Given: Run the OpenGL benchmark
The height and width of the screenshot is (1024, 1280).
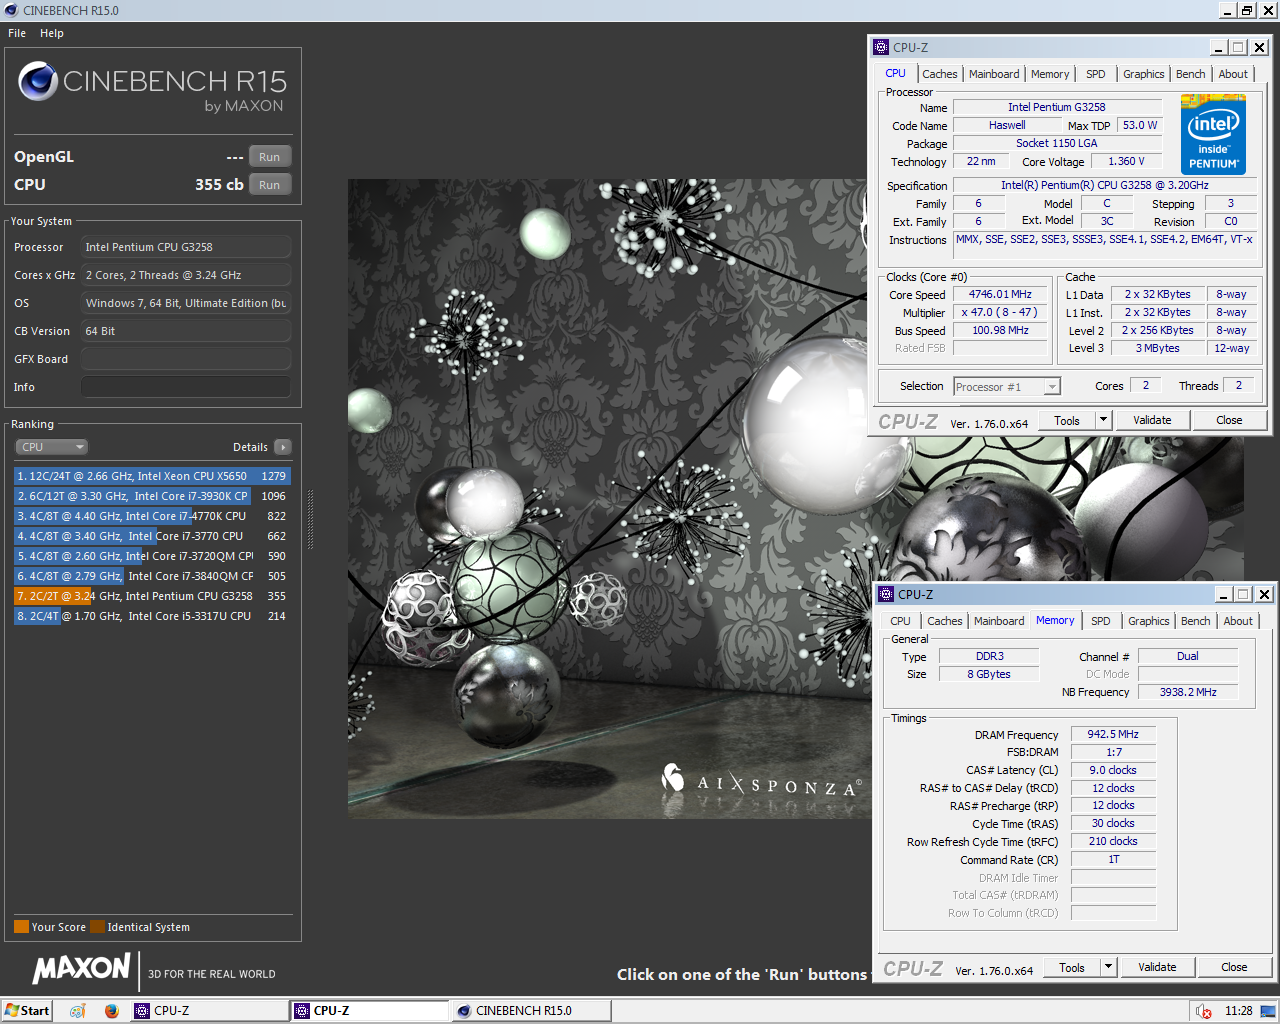Looking at the screenshot, I should (x=270, y=157).
